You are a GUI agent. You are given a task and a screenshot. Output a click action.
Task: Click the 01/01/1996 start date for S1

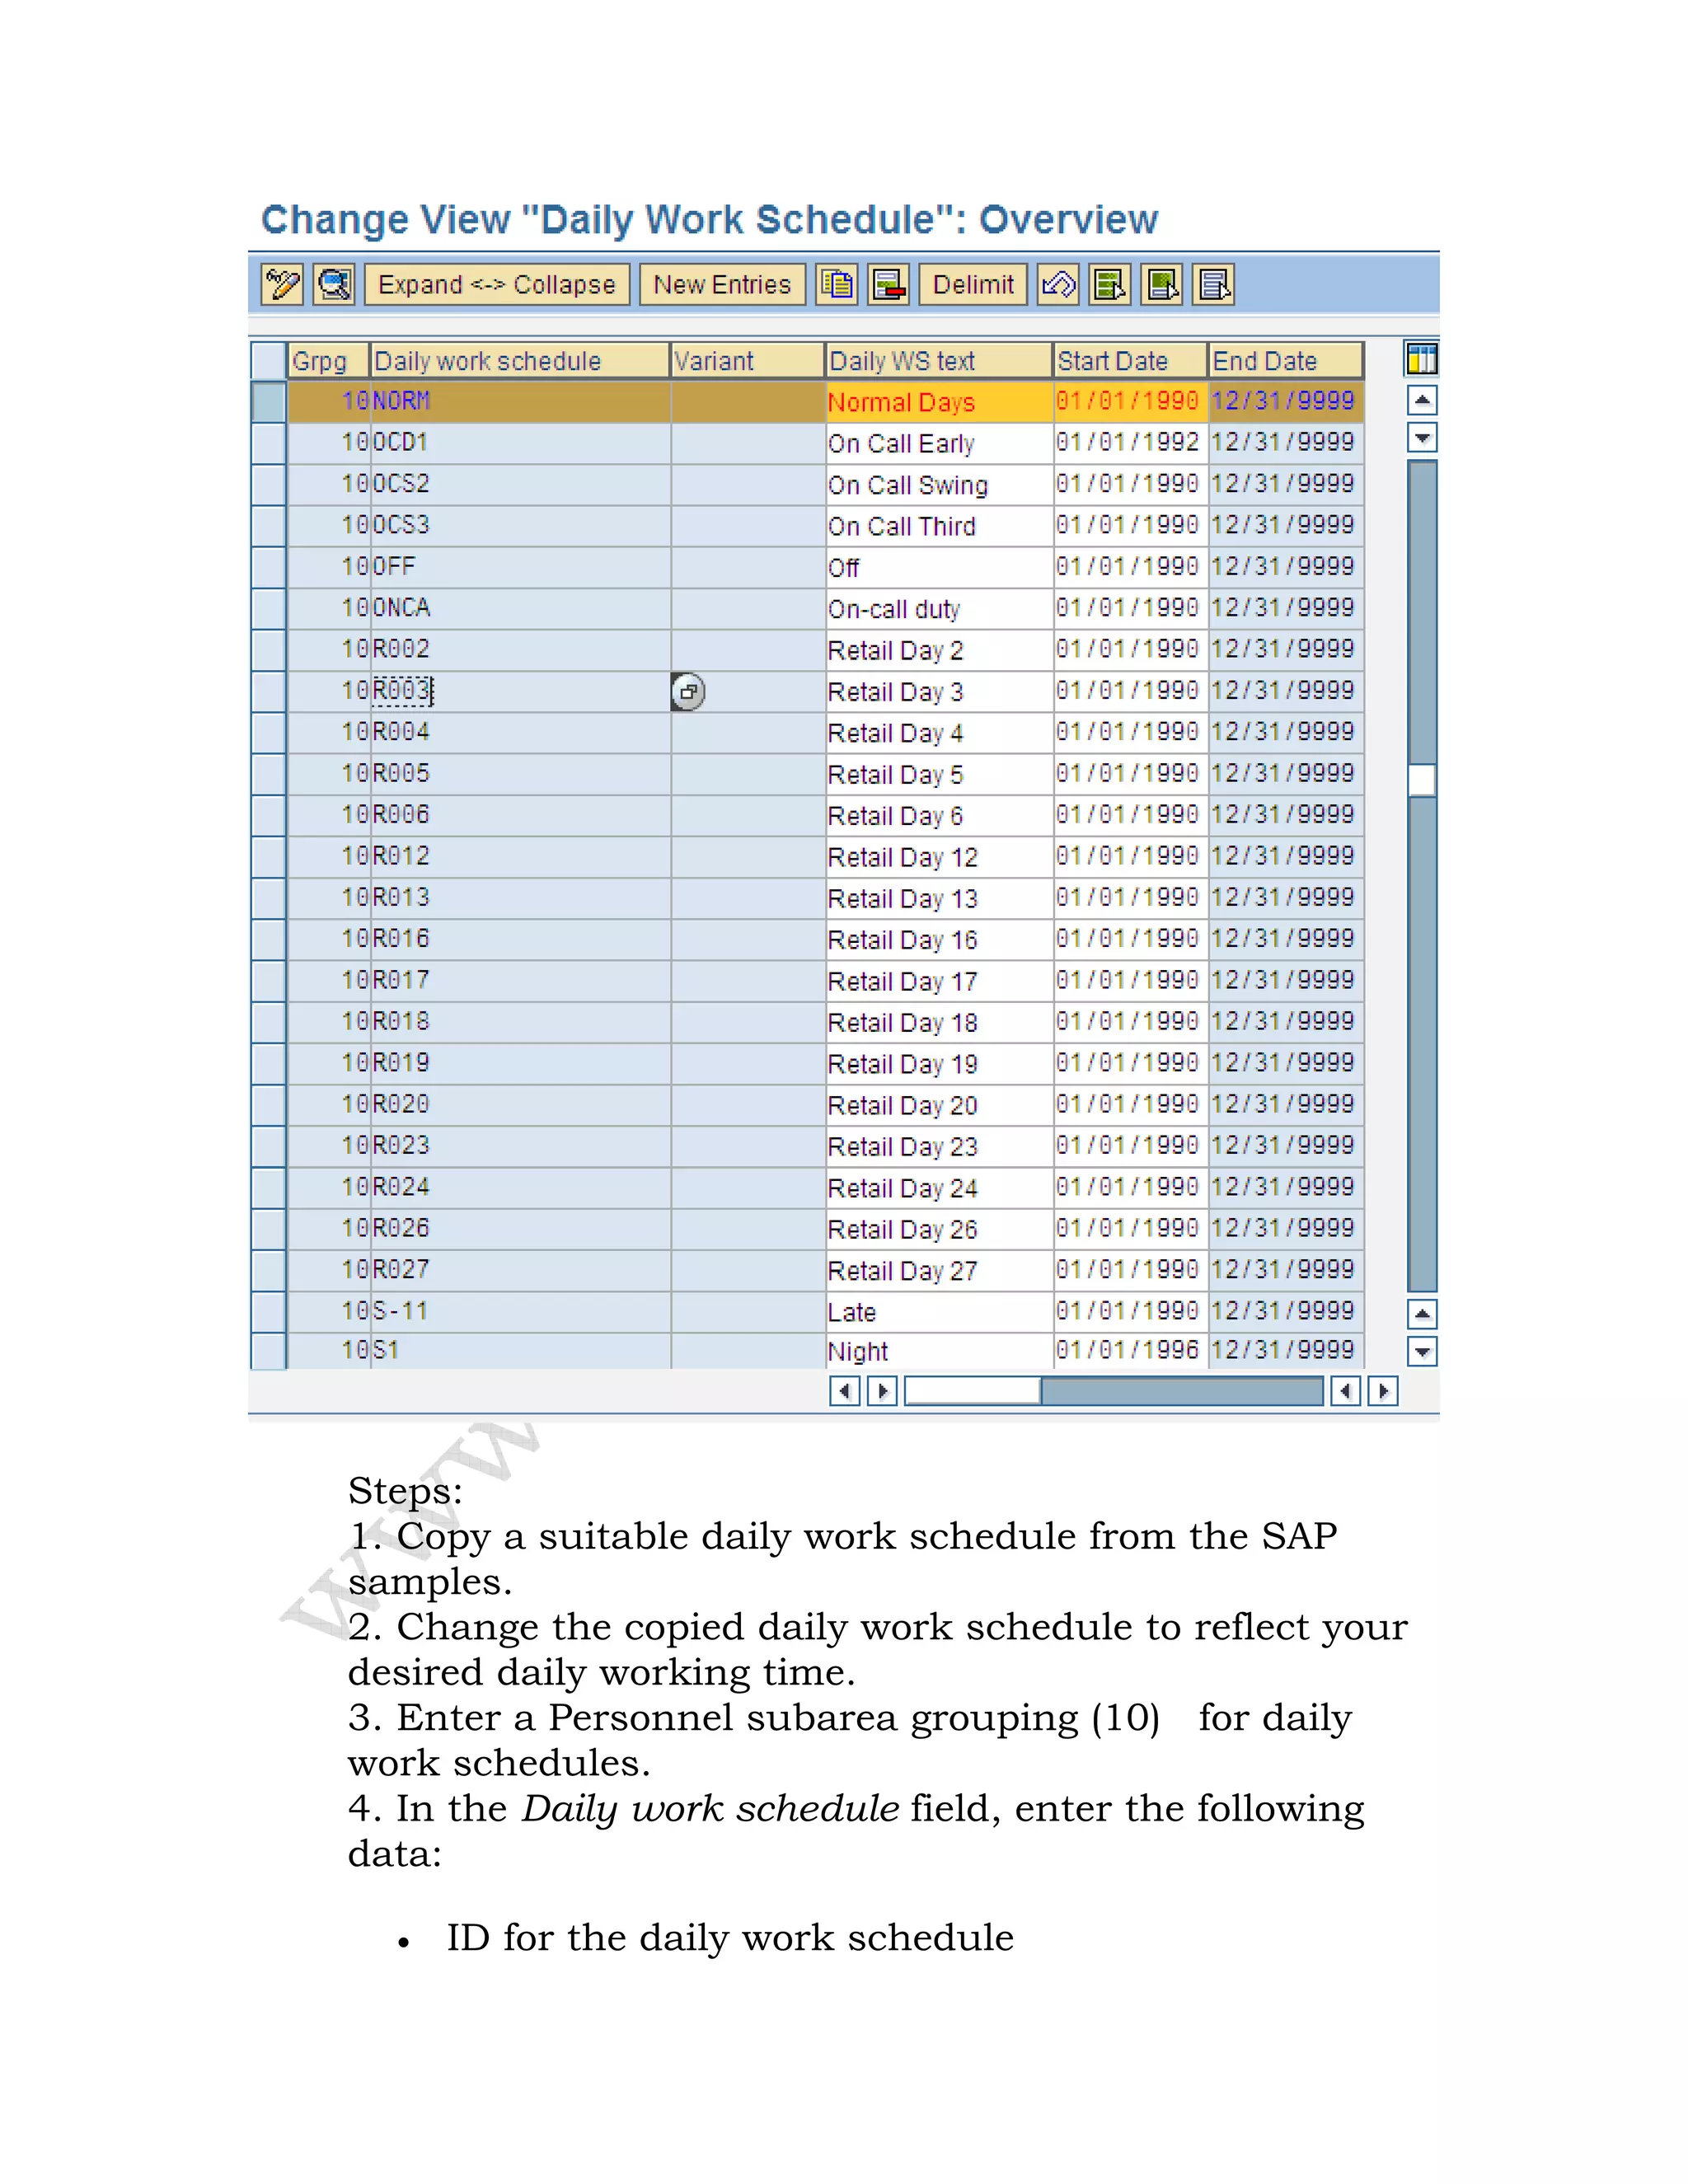pos(1130,1351)
